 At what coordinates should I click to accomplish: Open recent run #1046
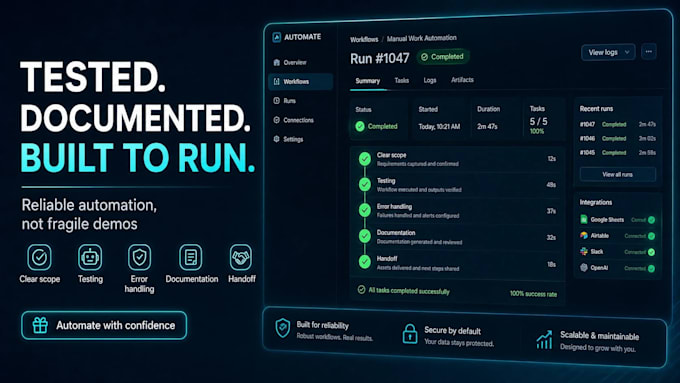tap(618, 139)
